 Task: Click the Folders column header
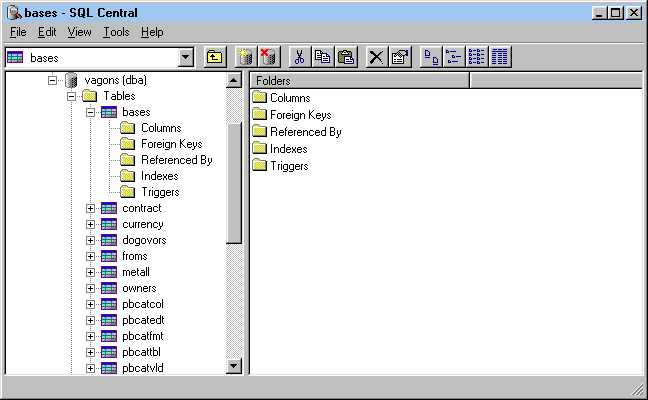360,81
